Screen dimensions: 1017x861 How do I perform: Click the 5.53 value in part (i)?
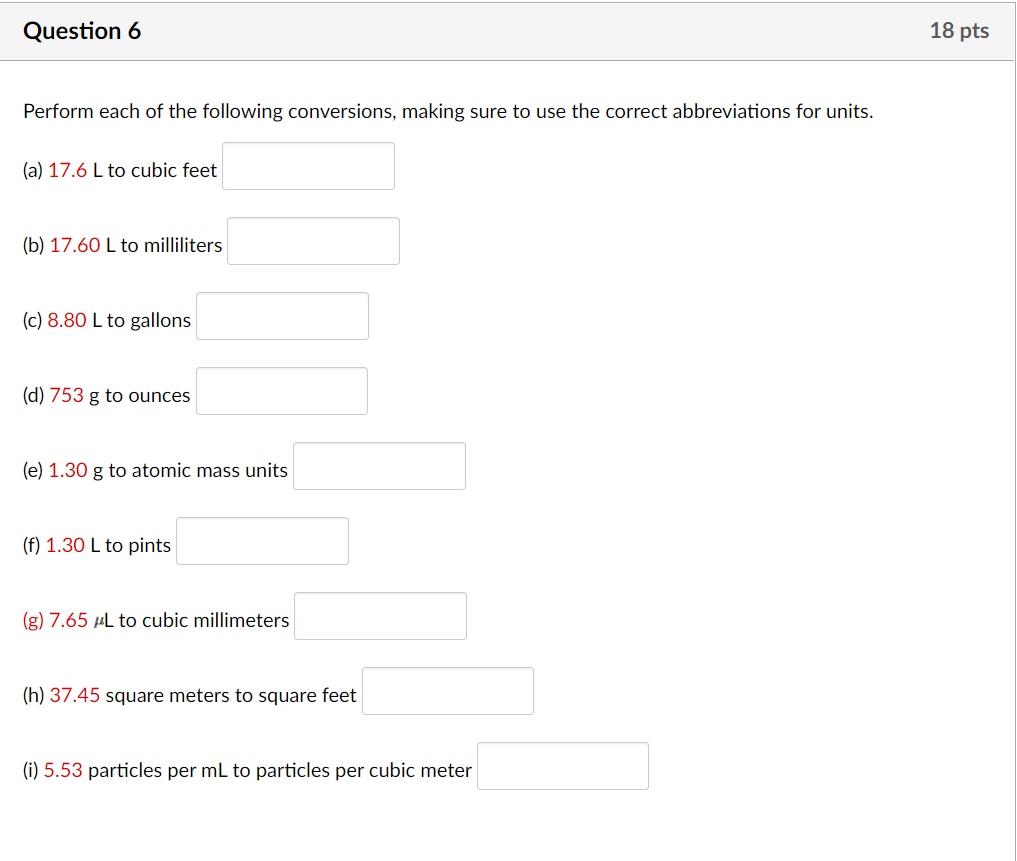point(64,770)
